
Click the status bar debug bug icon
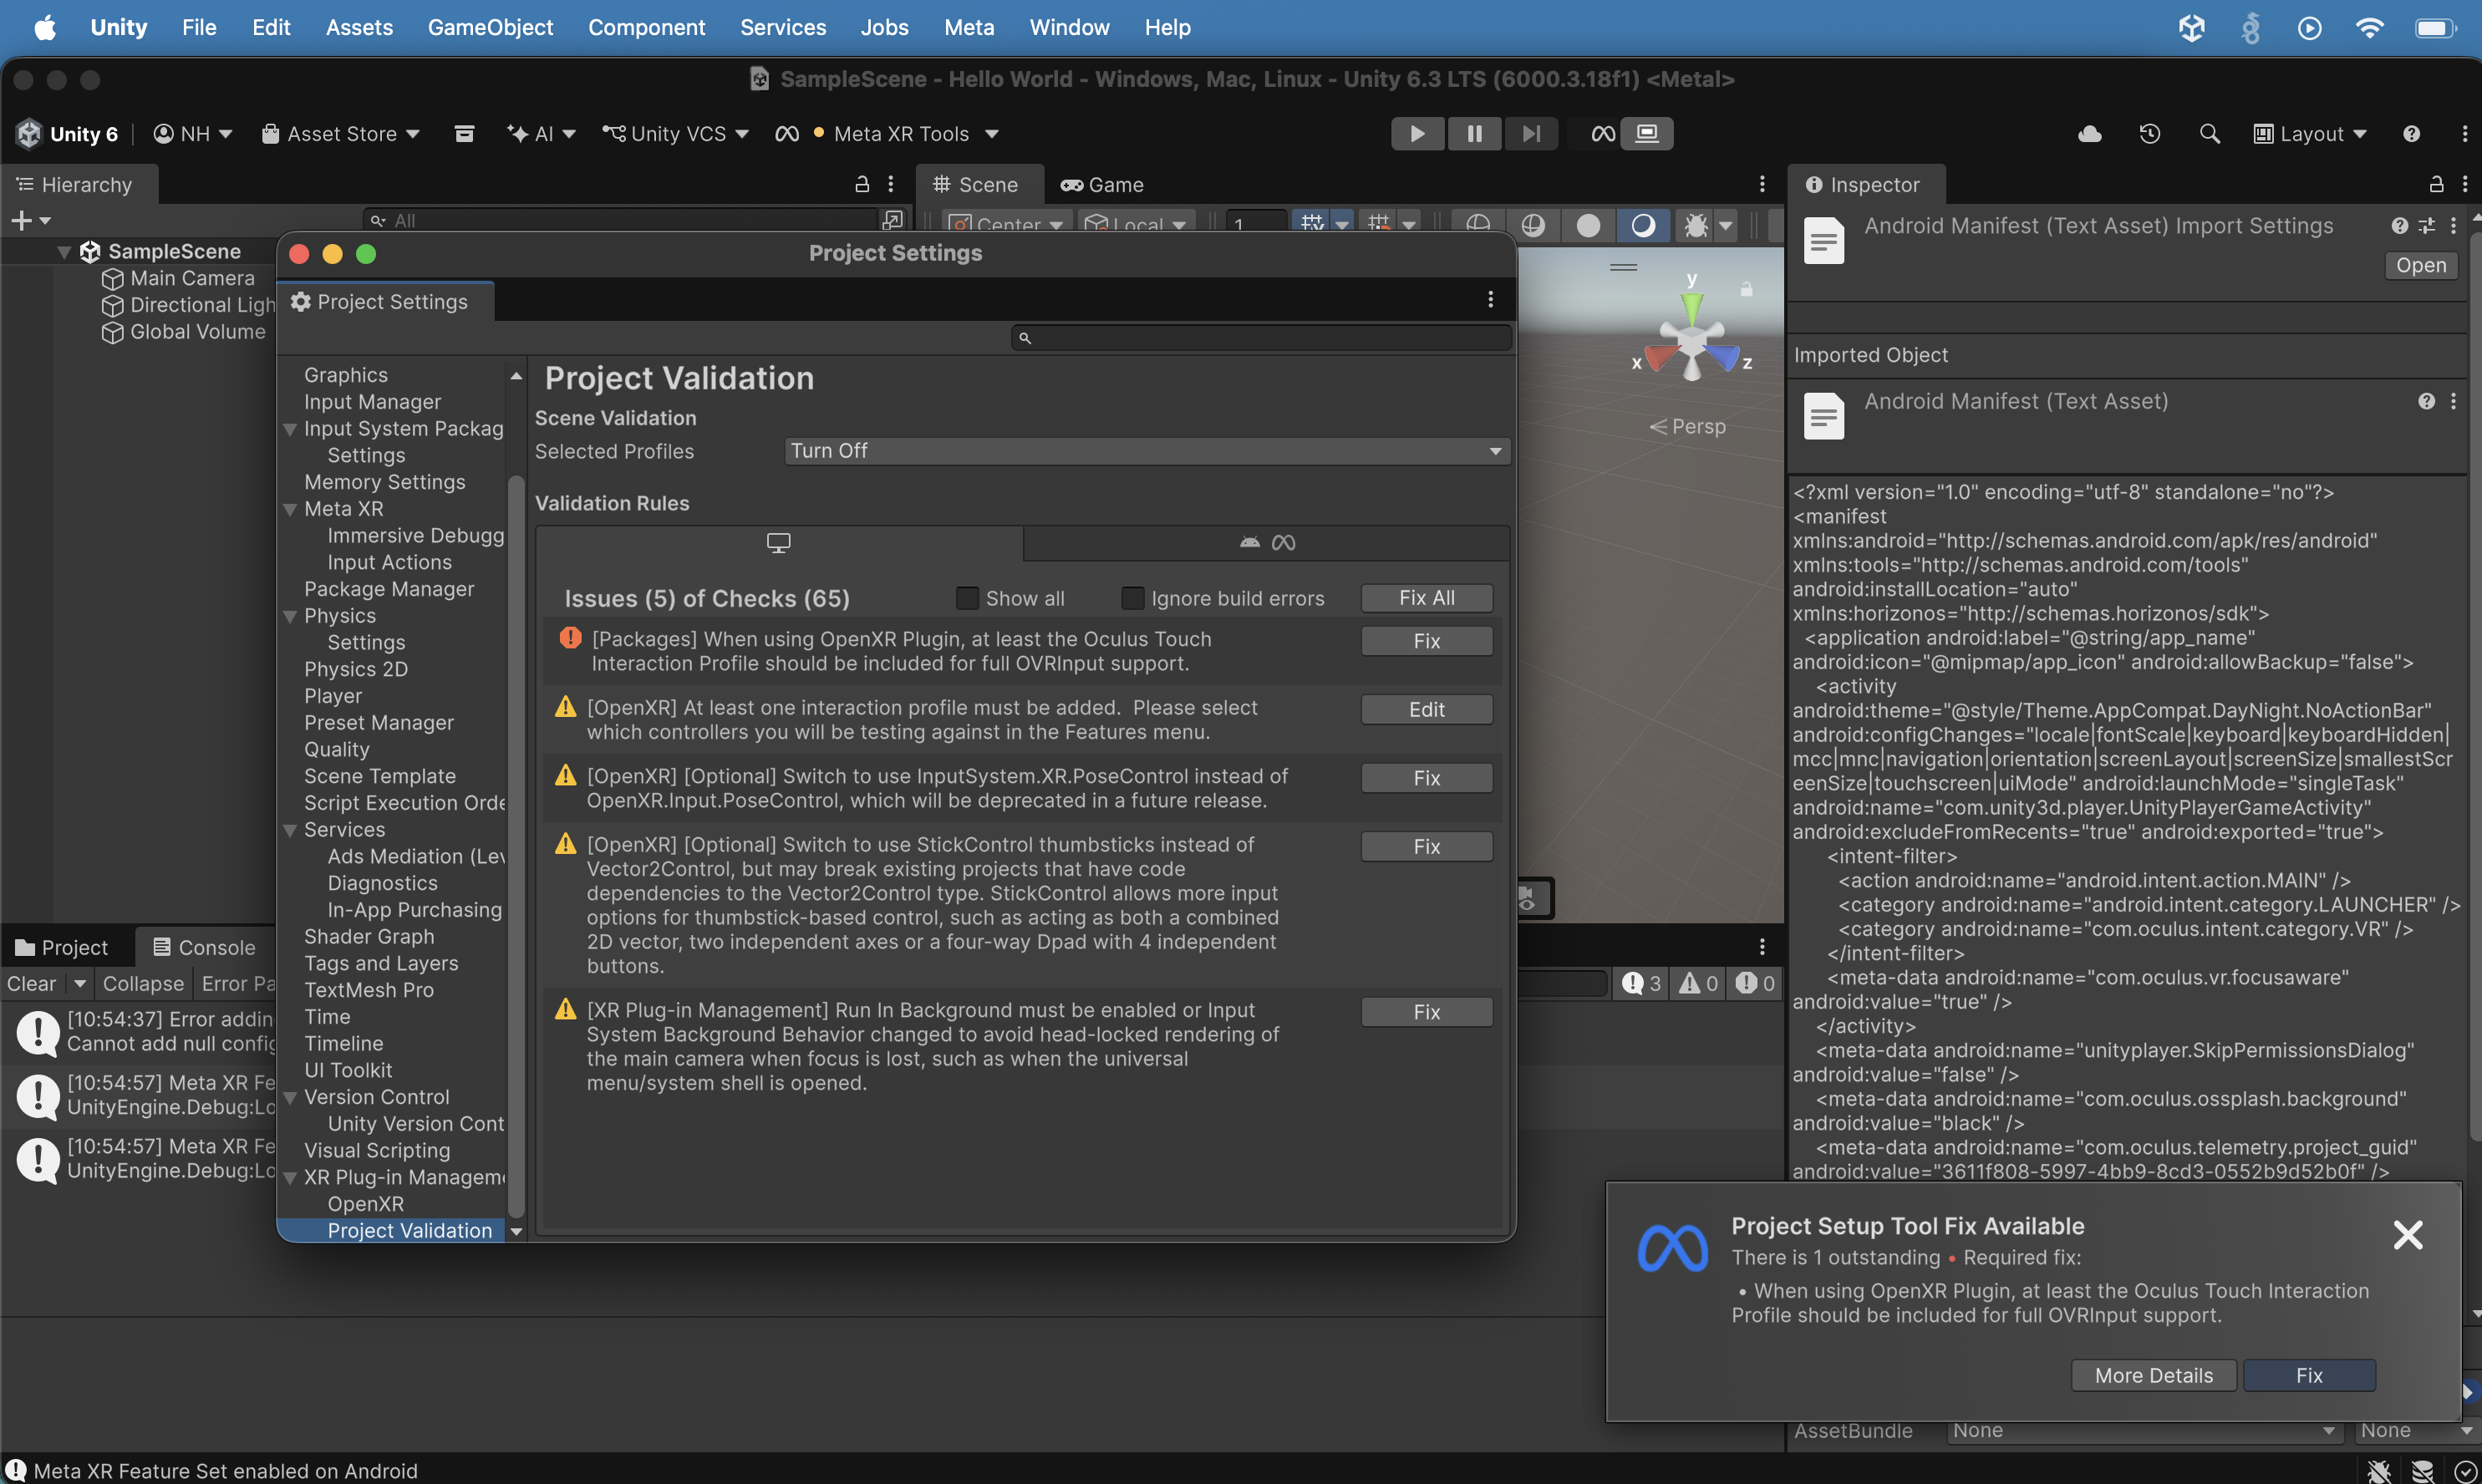coord(2379,1471)
